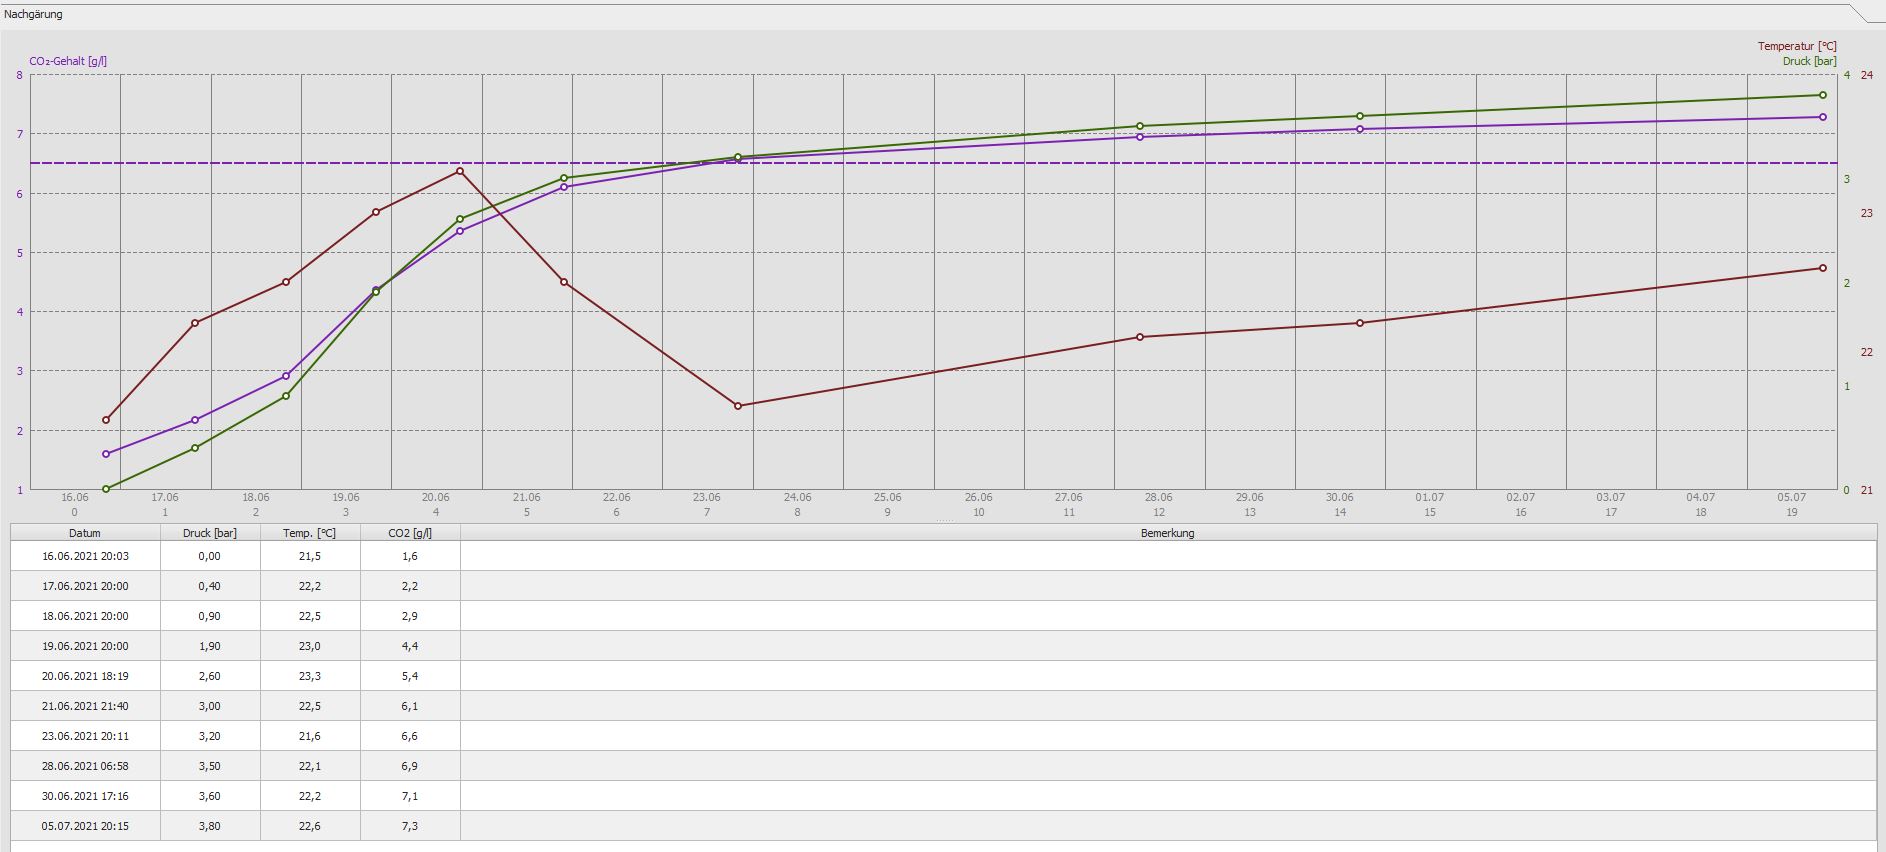Screen dimensions: 1886x852
Task: Grab the dotted splitter between chart and table
Action: click(x=943, y=521)
